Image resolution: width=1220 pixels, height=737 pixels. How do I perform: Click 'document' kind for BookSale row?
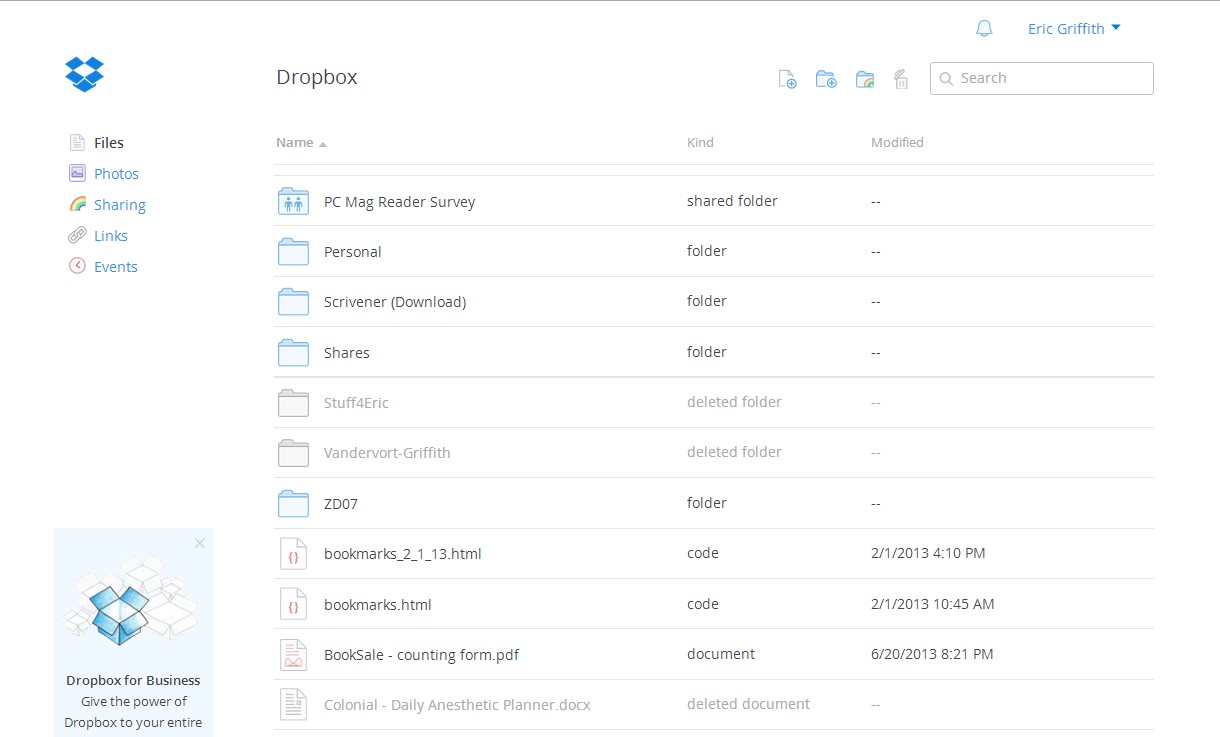tap(721, 654)
